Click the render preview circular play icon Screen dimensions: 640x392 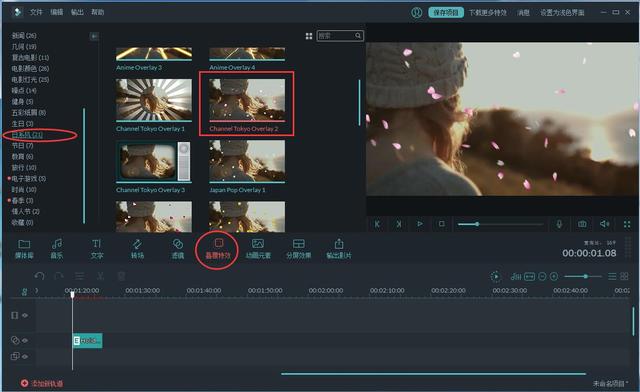(496, 276)
